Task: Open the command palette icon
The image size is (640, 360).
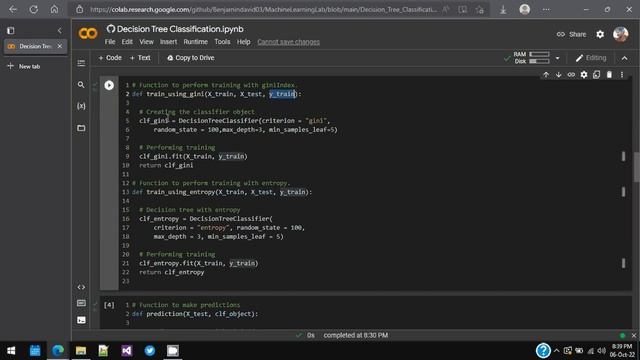Action: click(x=81, y=303)
